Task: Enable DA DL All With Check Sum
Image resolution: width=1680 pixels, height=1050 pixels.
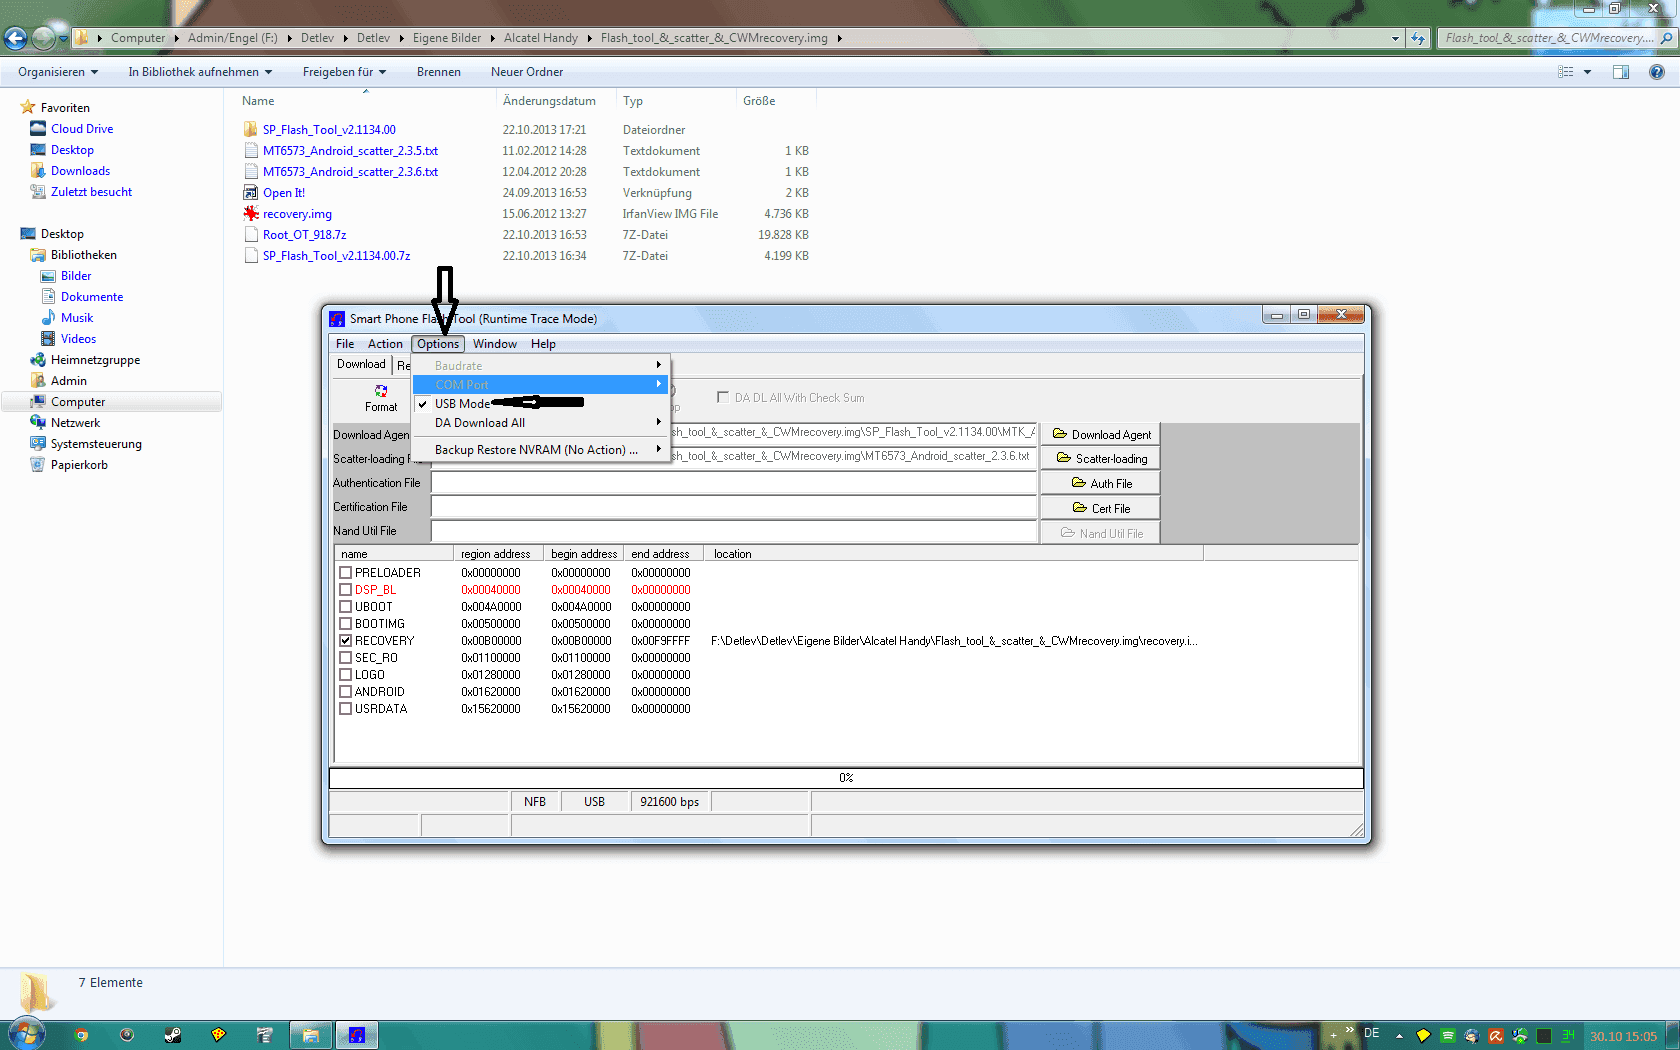Action: click(x=722, y=397)
